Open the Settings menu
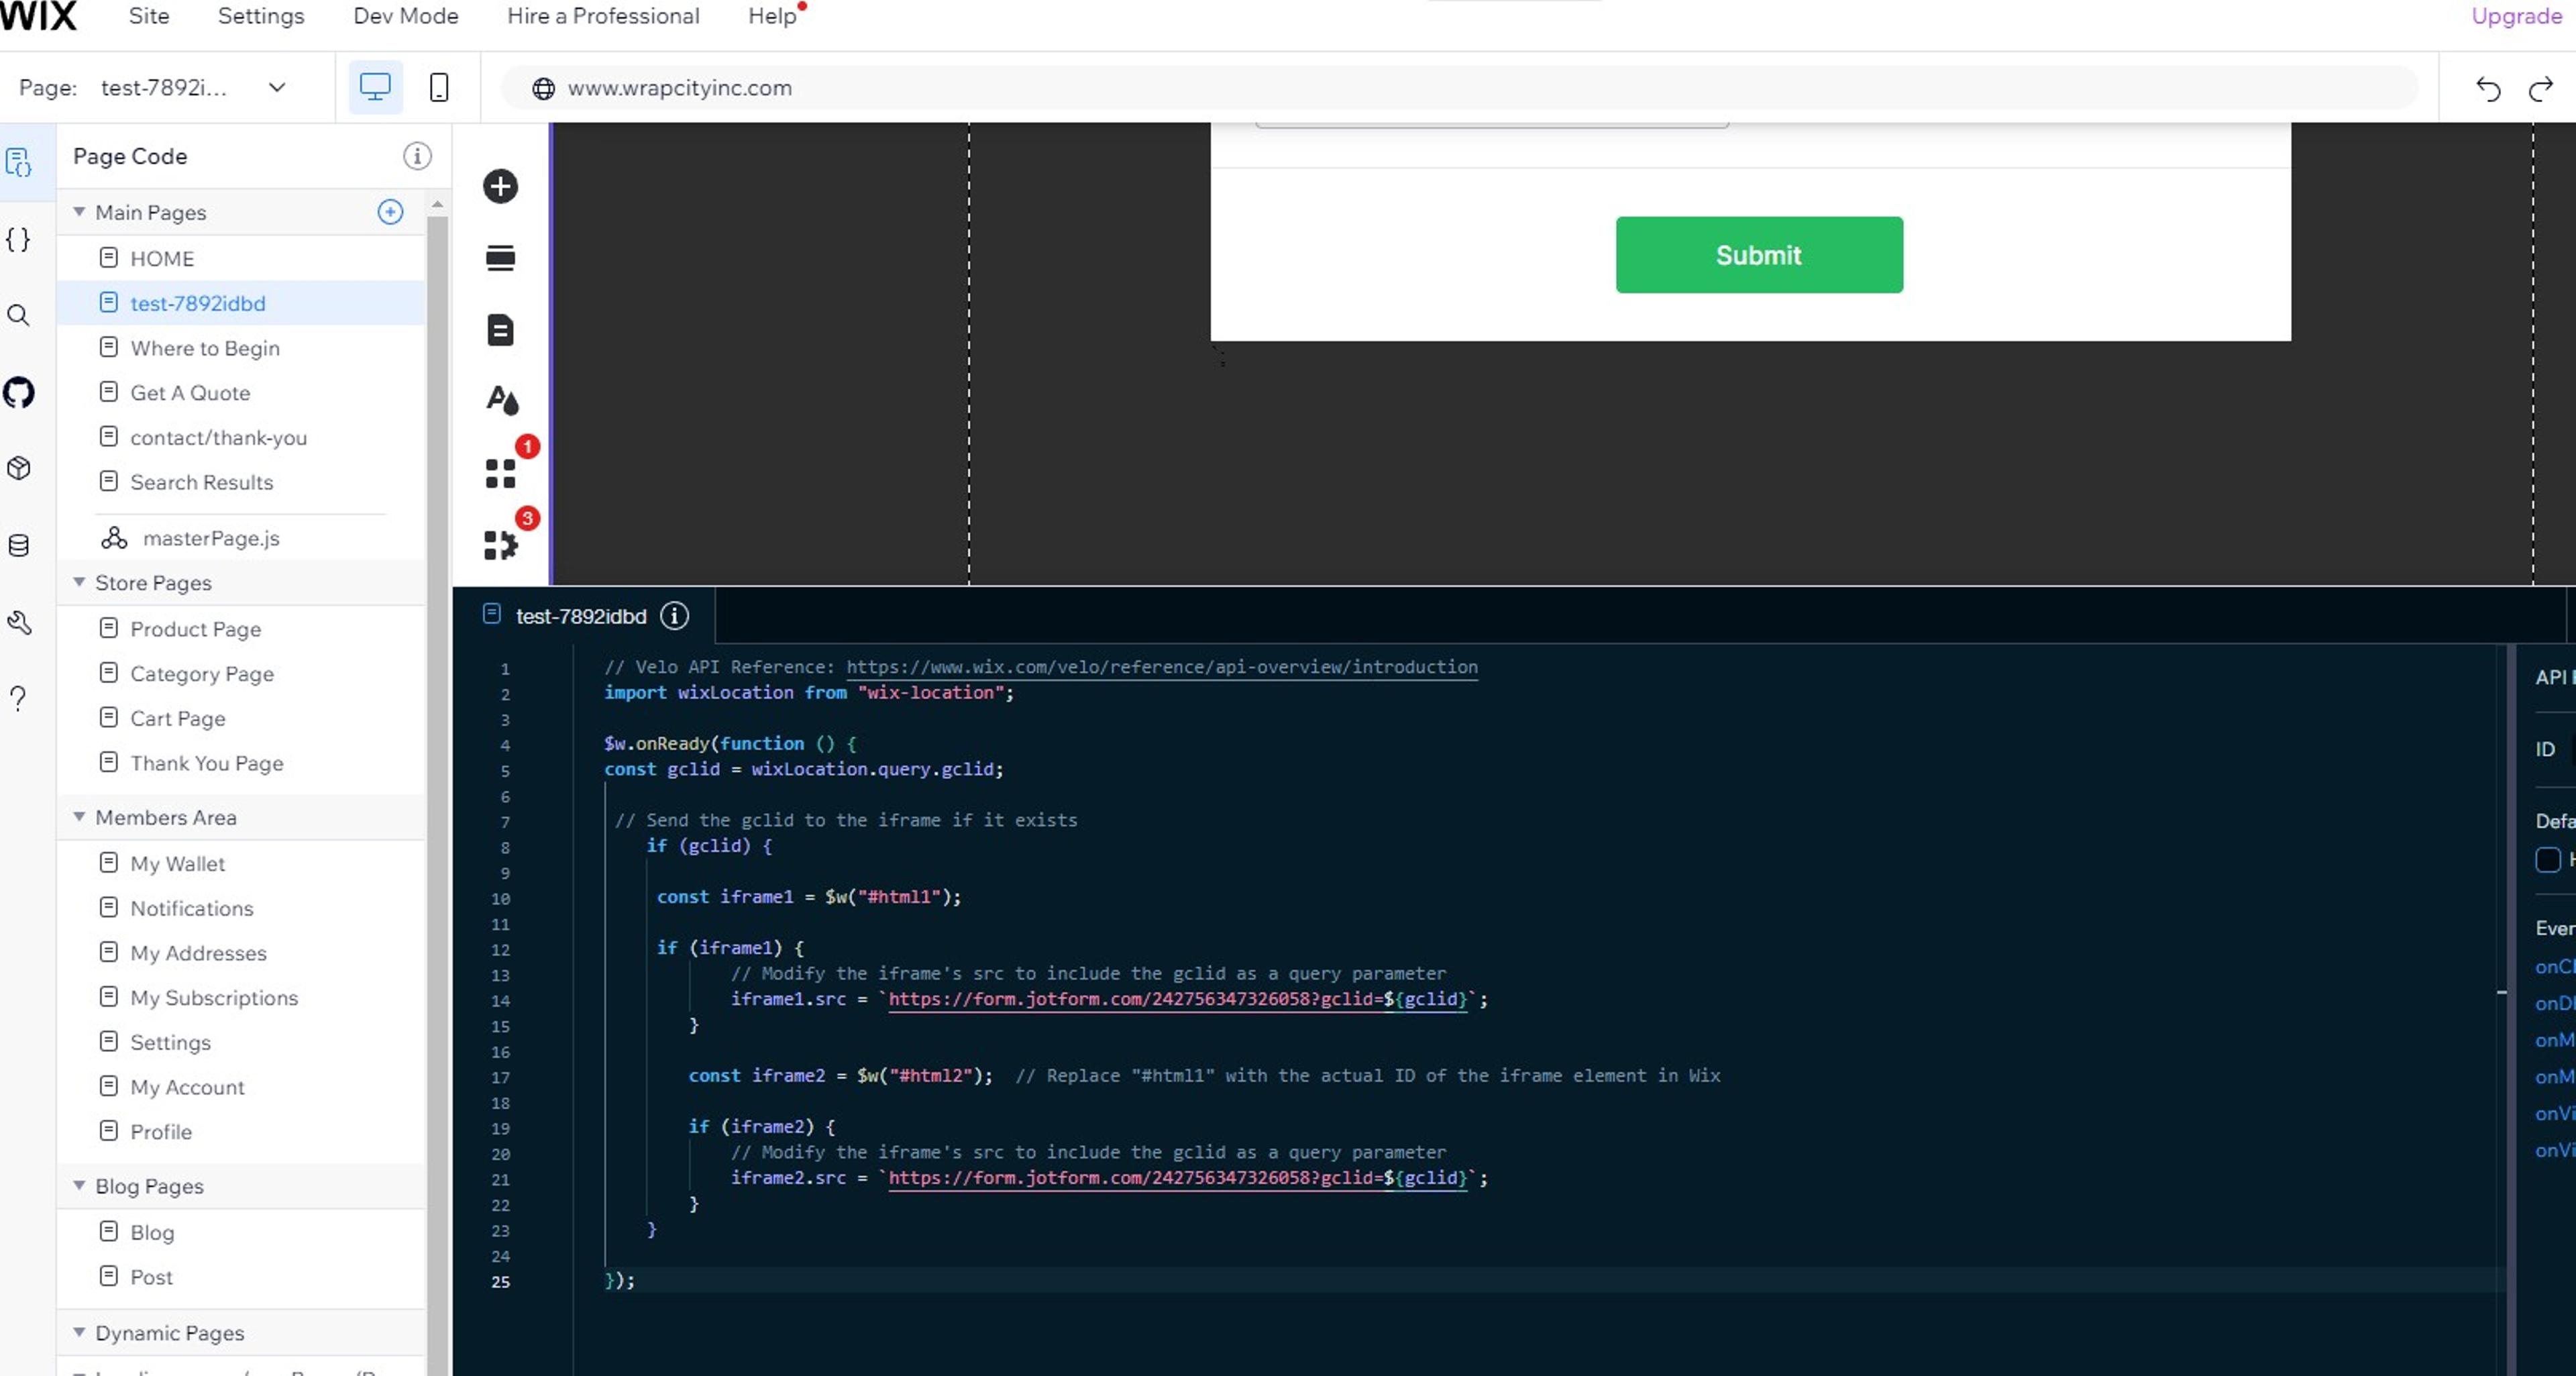Viewport: 2576px width, 1376px height. (x=261, y=16)
